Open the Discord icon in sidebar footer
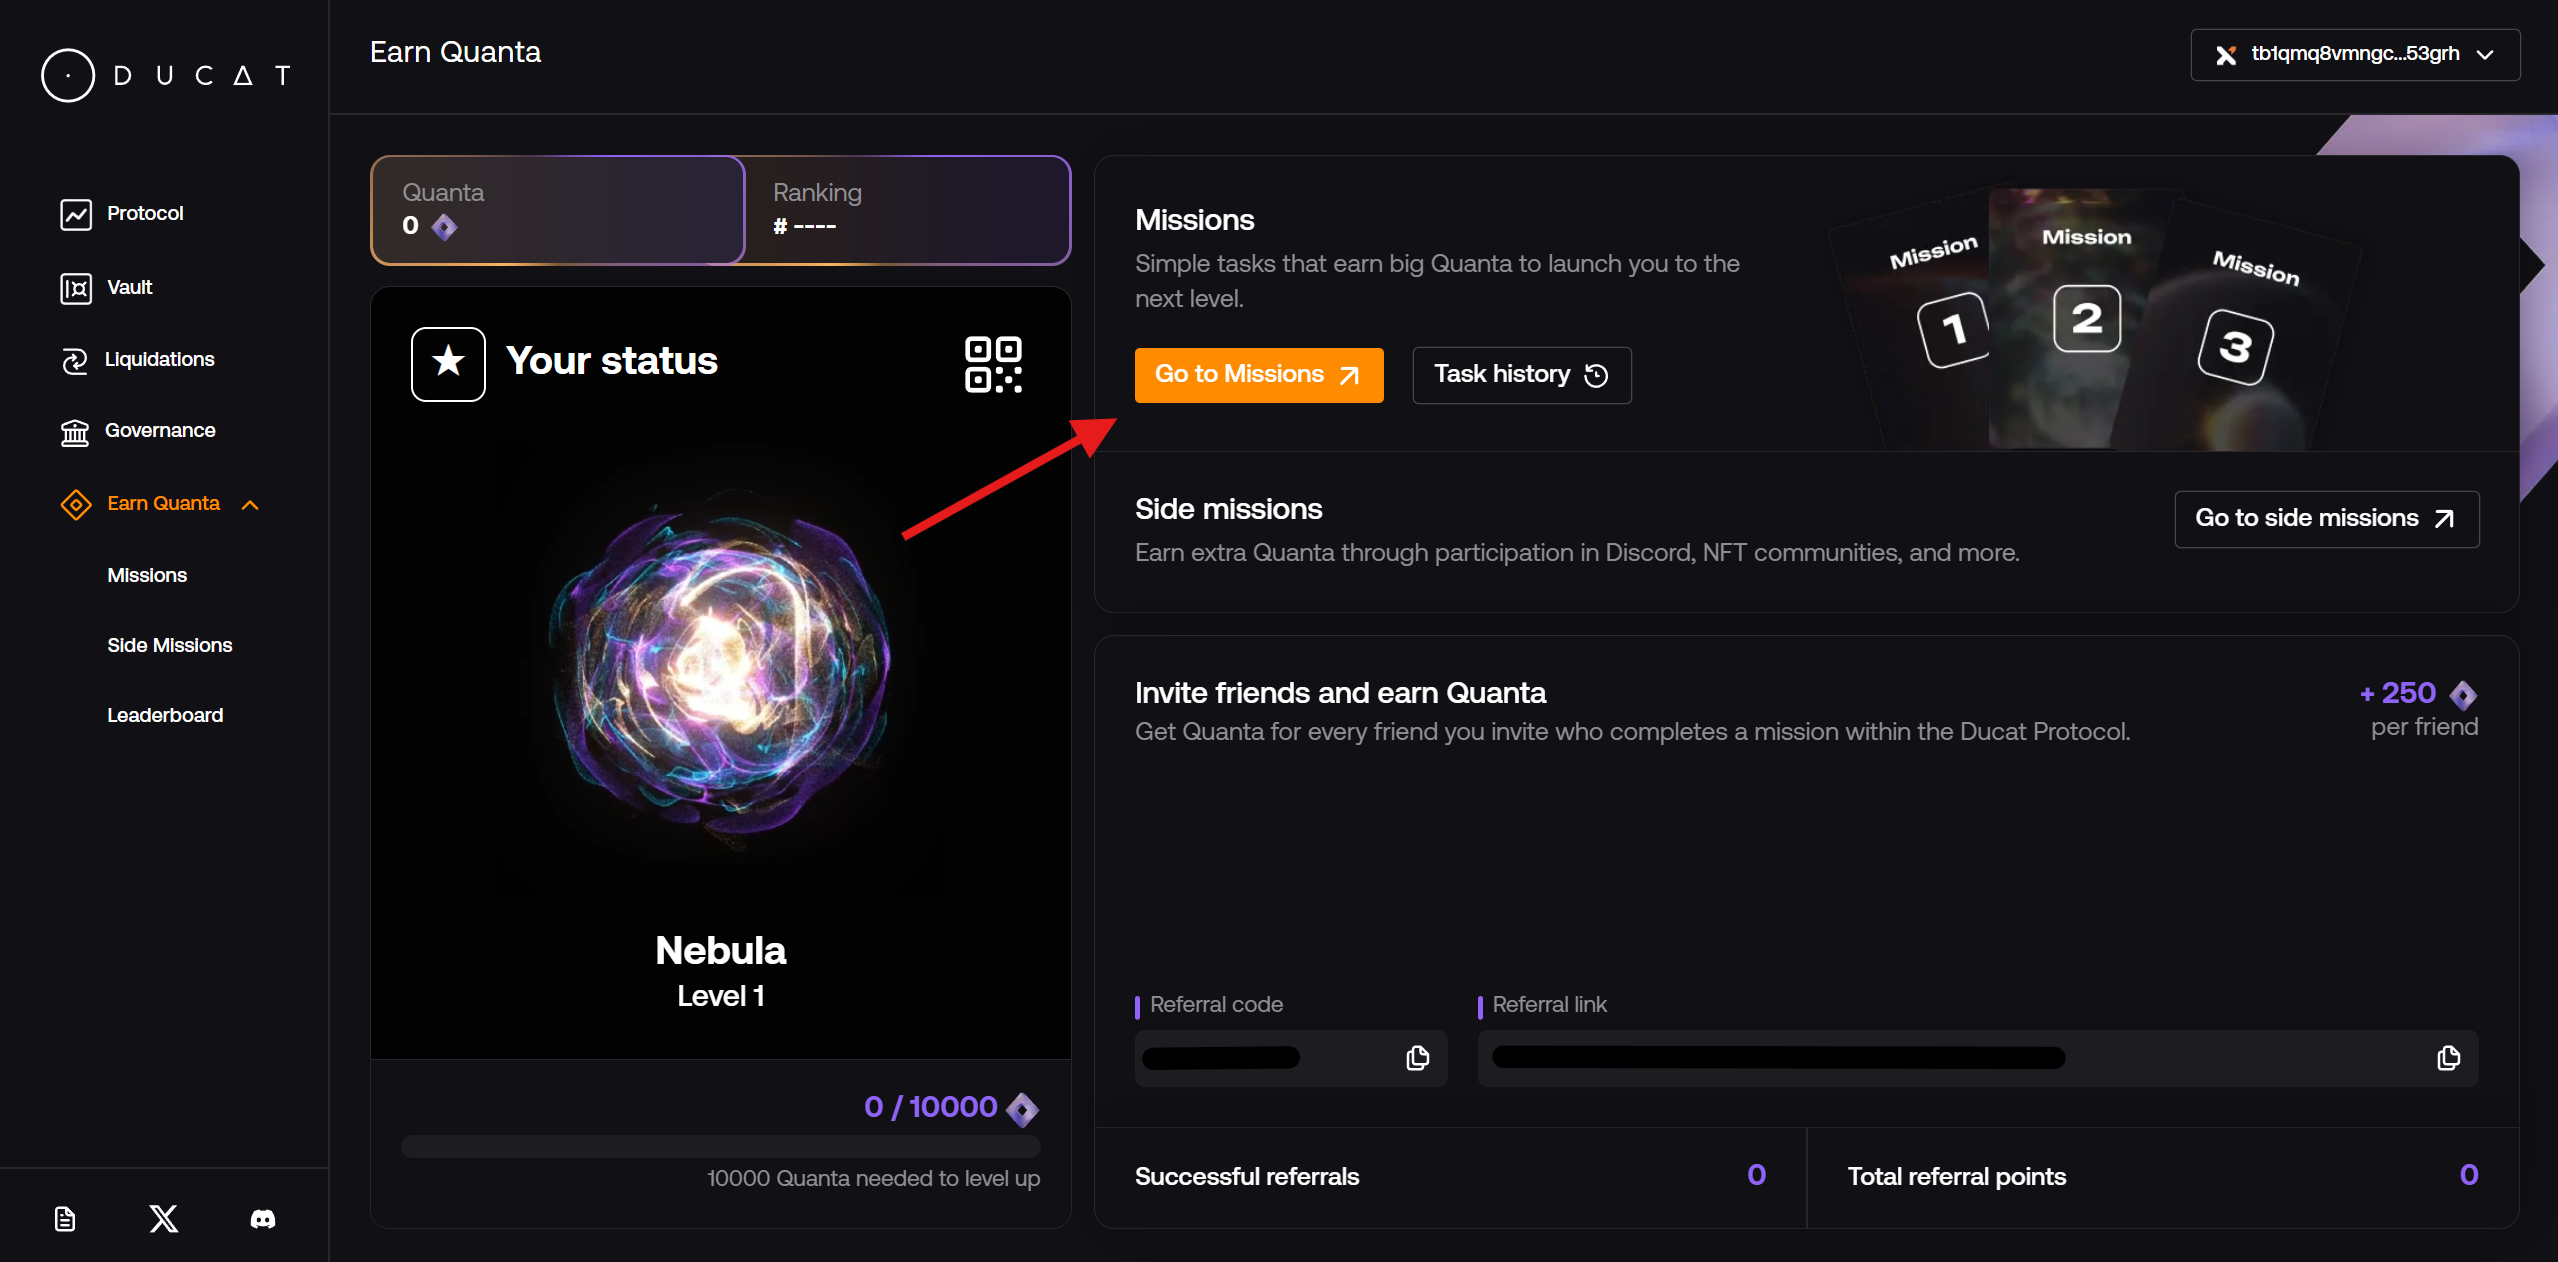 (x=263, y=1218)
